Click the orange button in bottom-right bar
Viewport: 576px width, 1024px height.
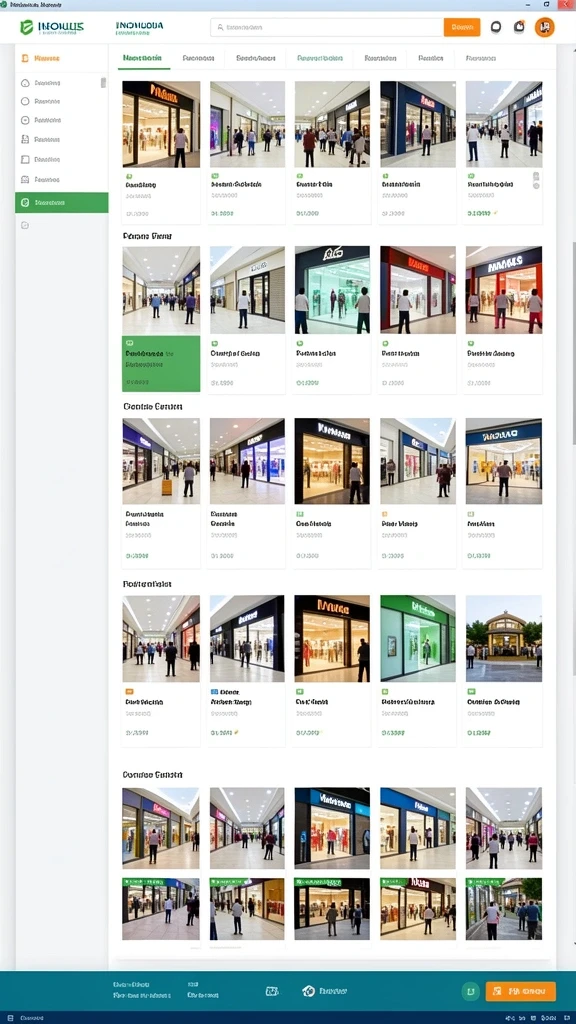click(x=520, y=991)
